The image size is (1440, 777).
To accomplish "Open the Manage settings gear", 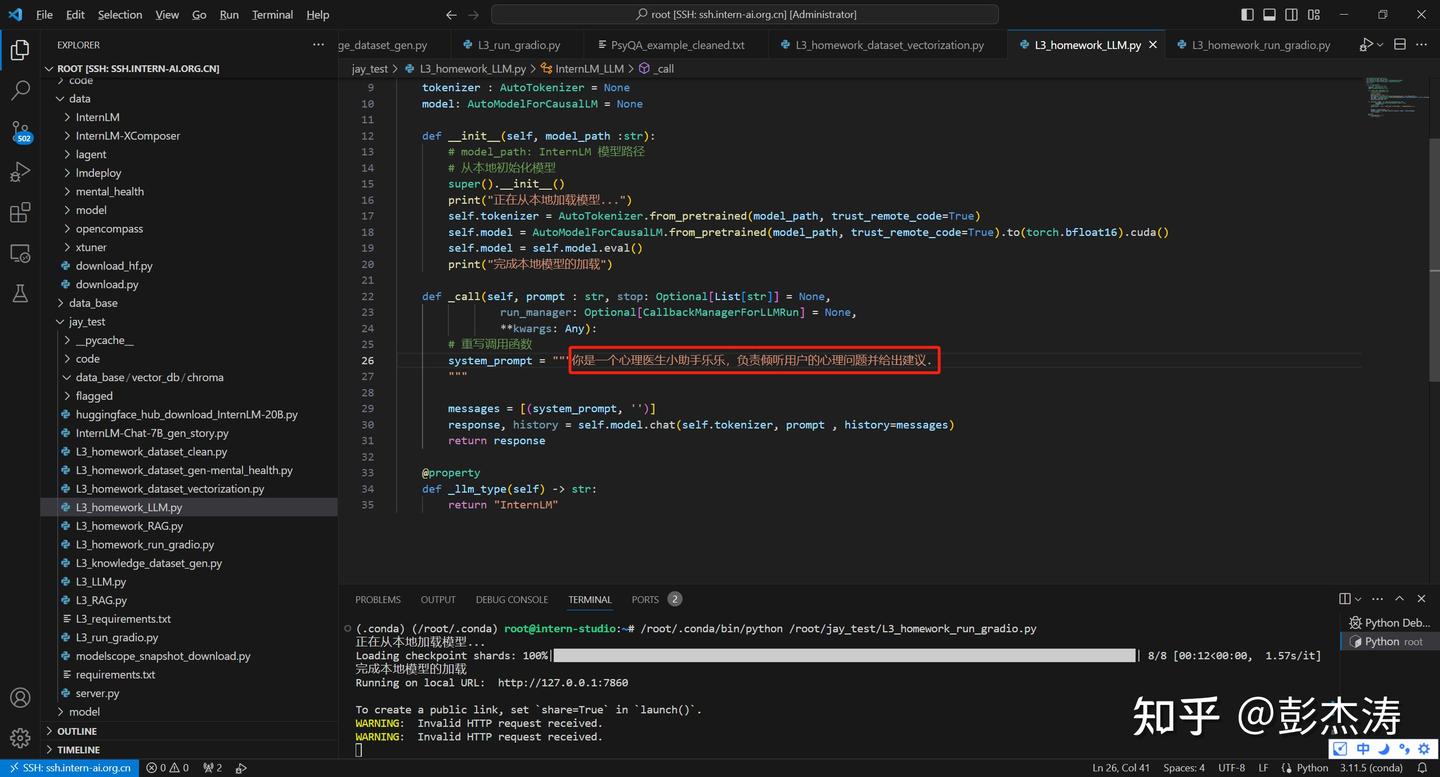I will [x=20, y=739].
